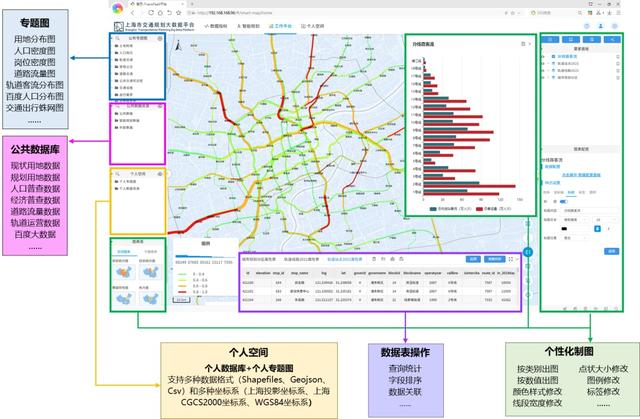
Task: Click the search icon in the left 个人空间 panel
Action: [118, 173]
